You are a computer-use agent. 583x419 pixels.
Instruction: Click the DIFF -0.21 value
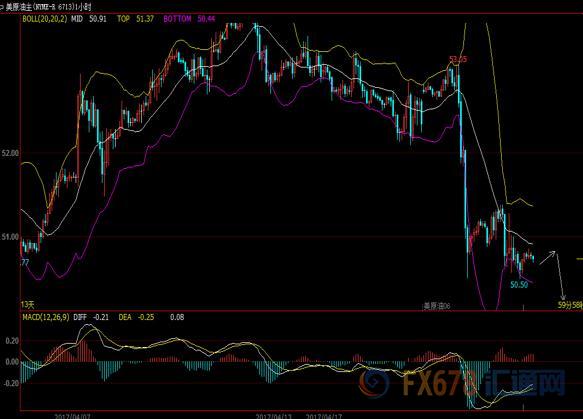(x=91, y=317)
